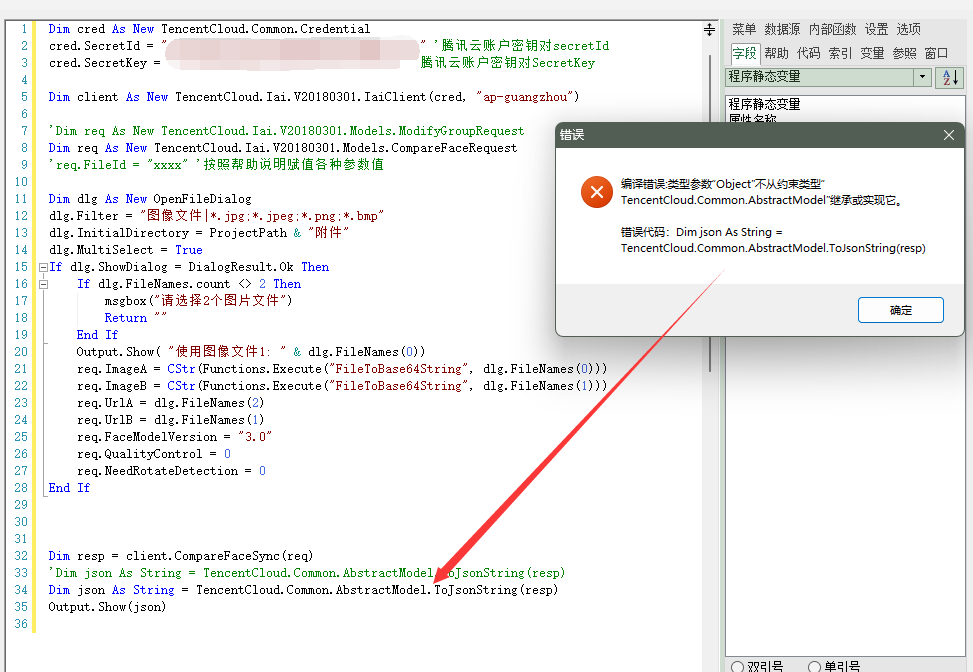Click the A-Z sort icon button
973x672 pixels.
click(949, 78)
